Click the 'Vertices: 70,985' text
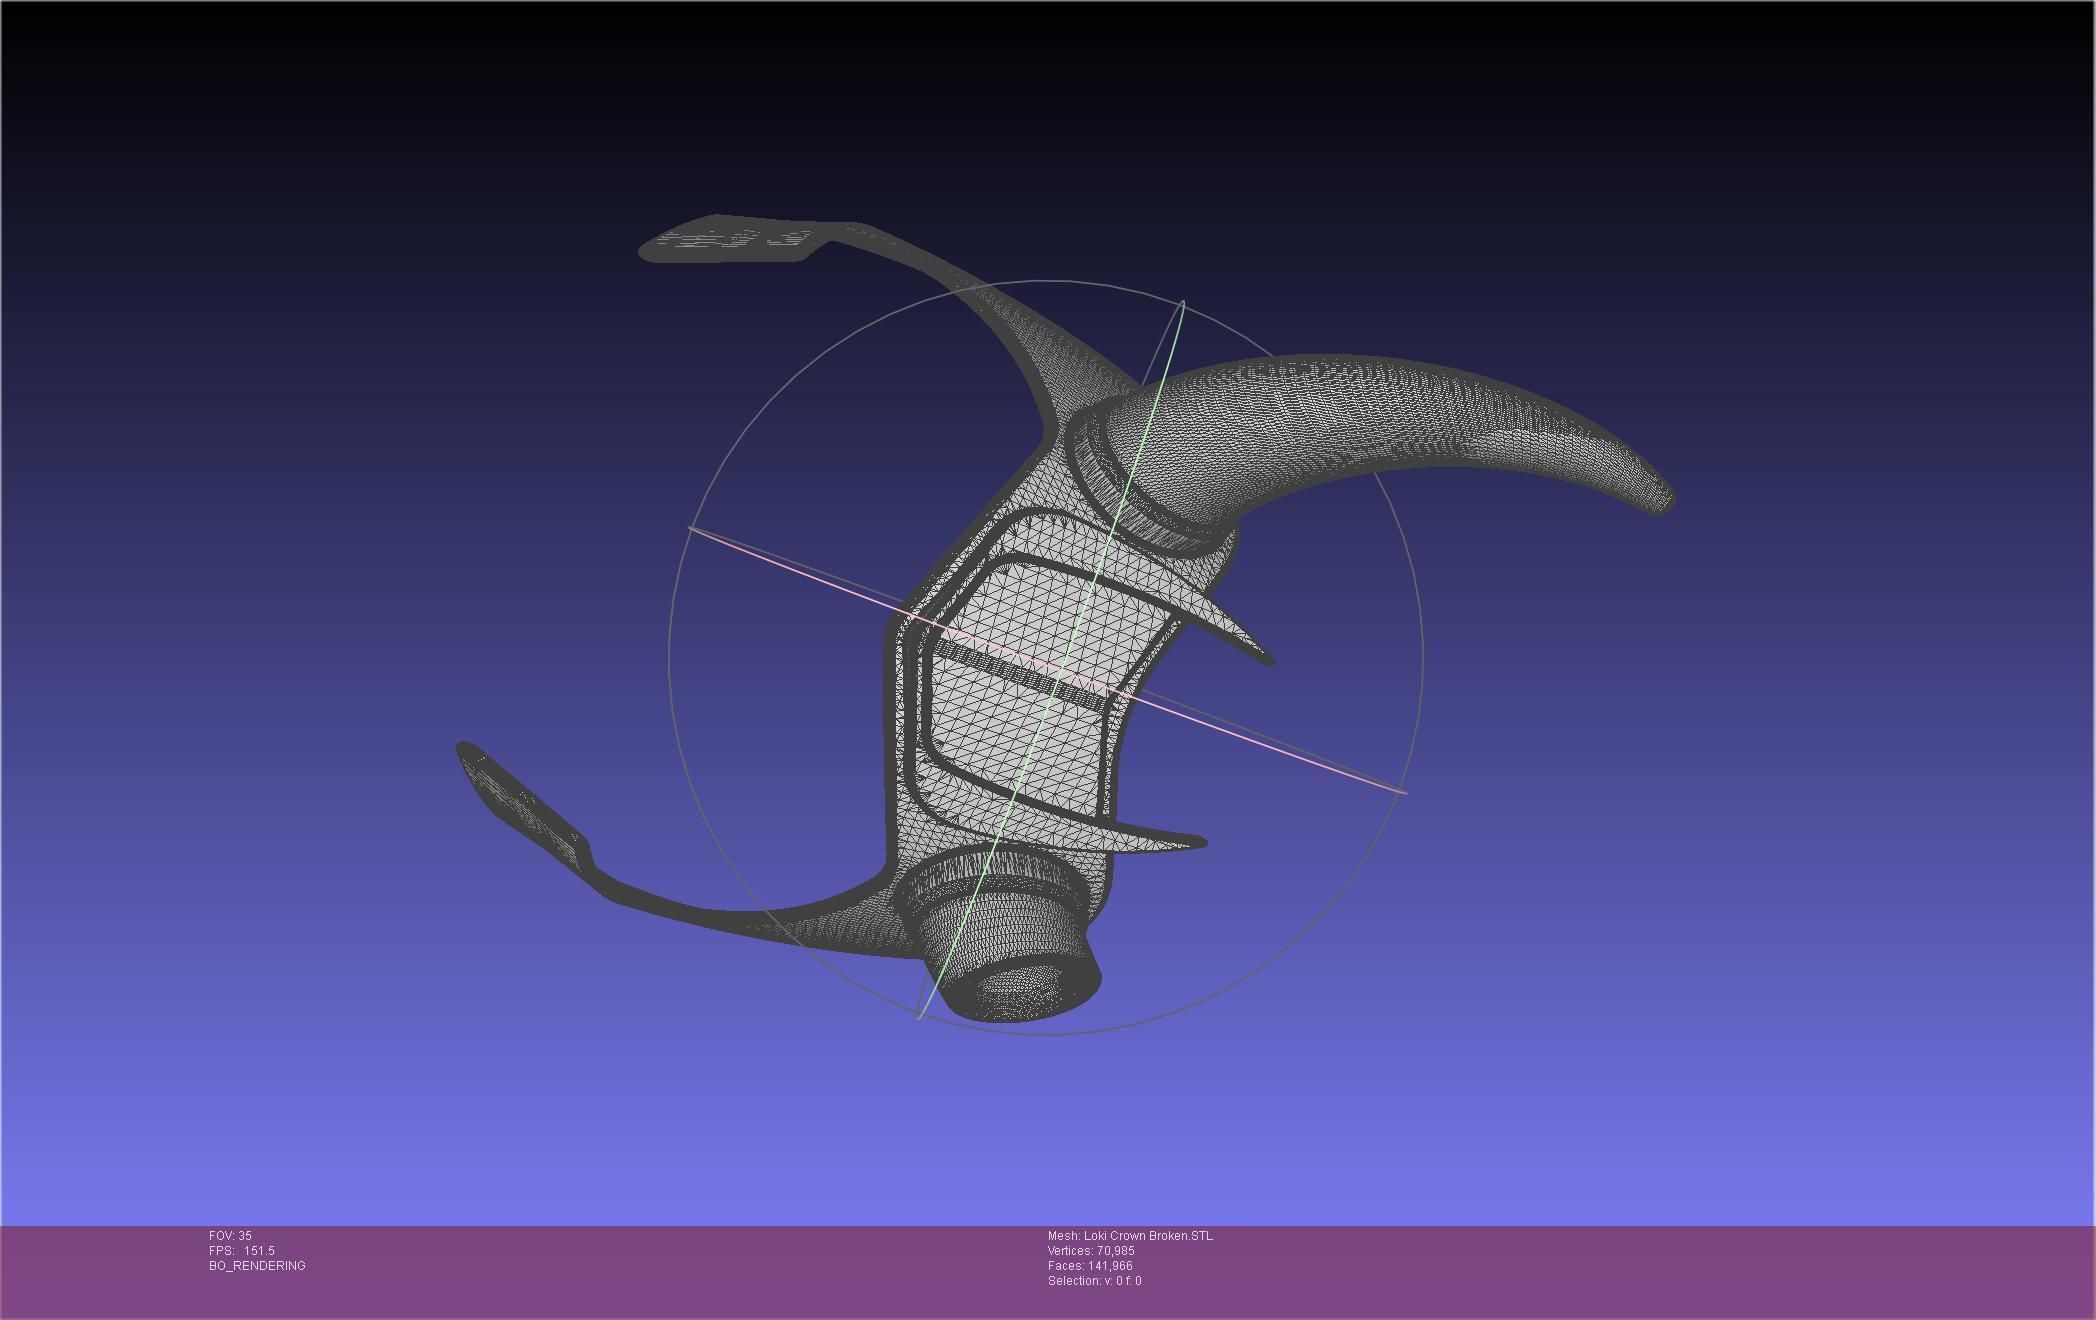Viewport: 2096px width, 1320px height. point(1091,1251)
